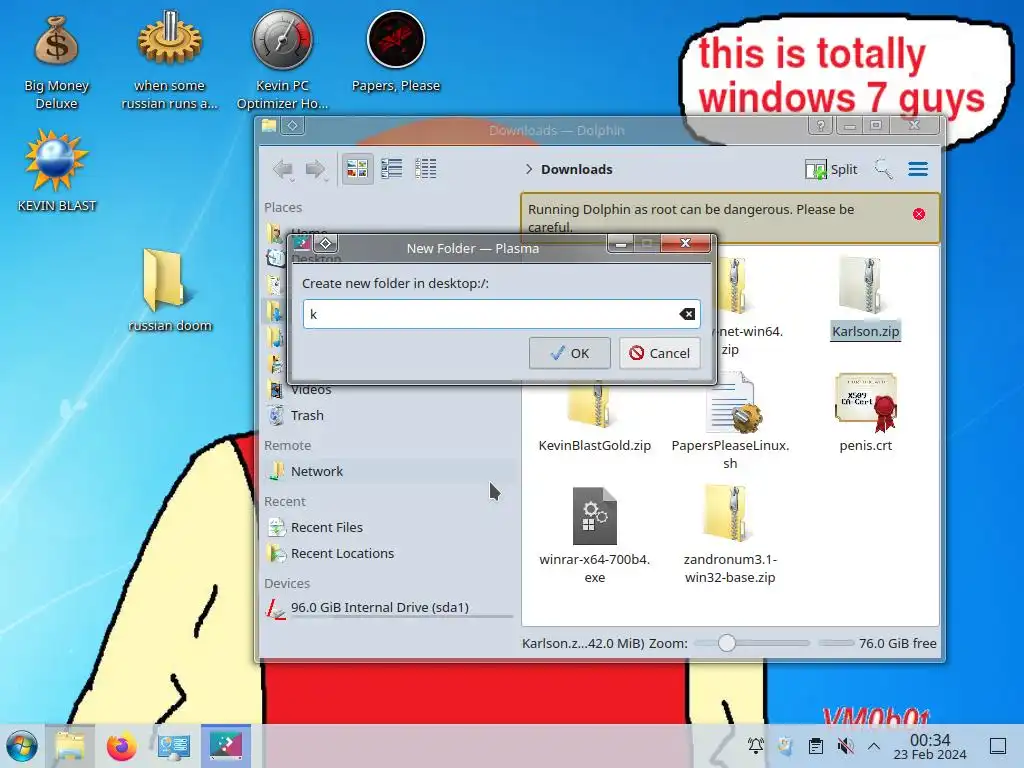
Task: Select the russian doom folder on desktop
Action: [x=170, y=290]
